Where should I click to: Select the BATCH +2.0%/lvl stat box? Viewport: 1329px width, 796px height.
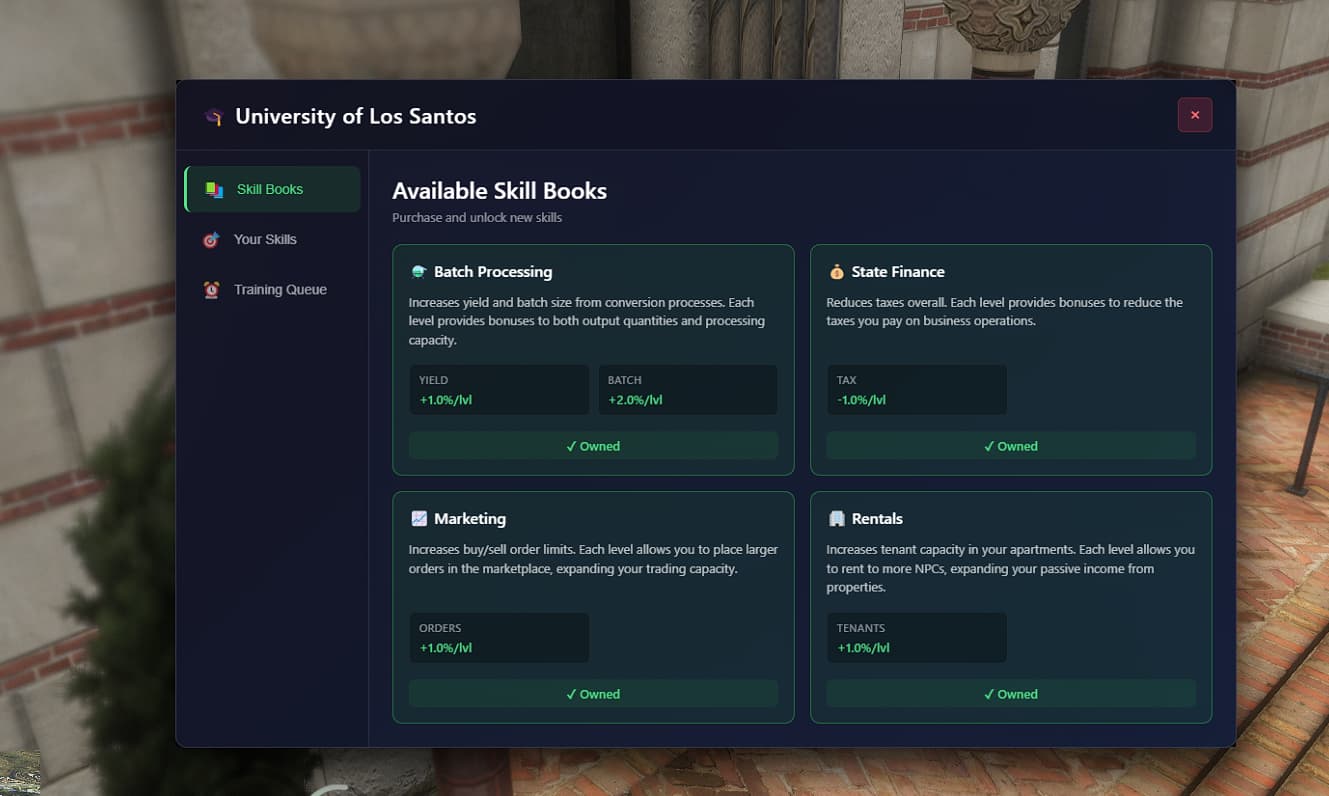pos(687,390)
